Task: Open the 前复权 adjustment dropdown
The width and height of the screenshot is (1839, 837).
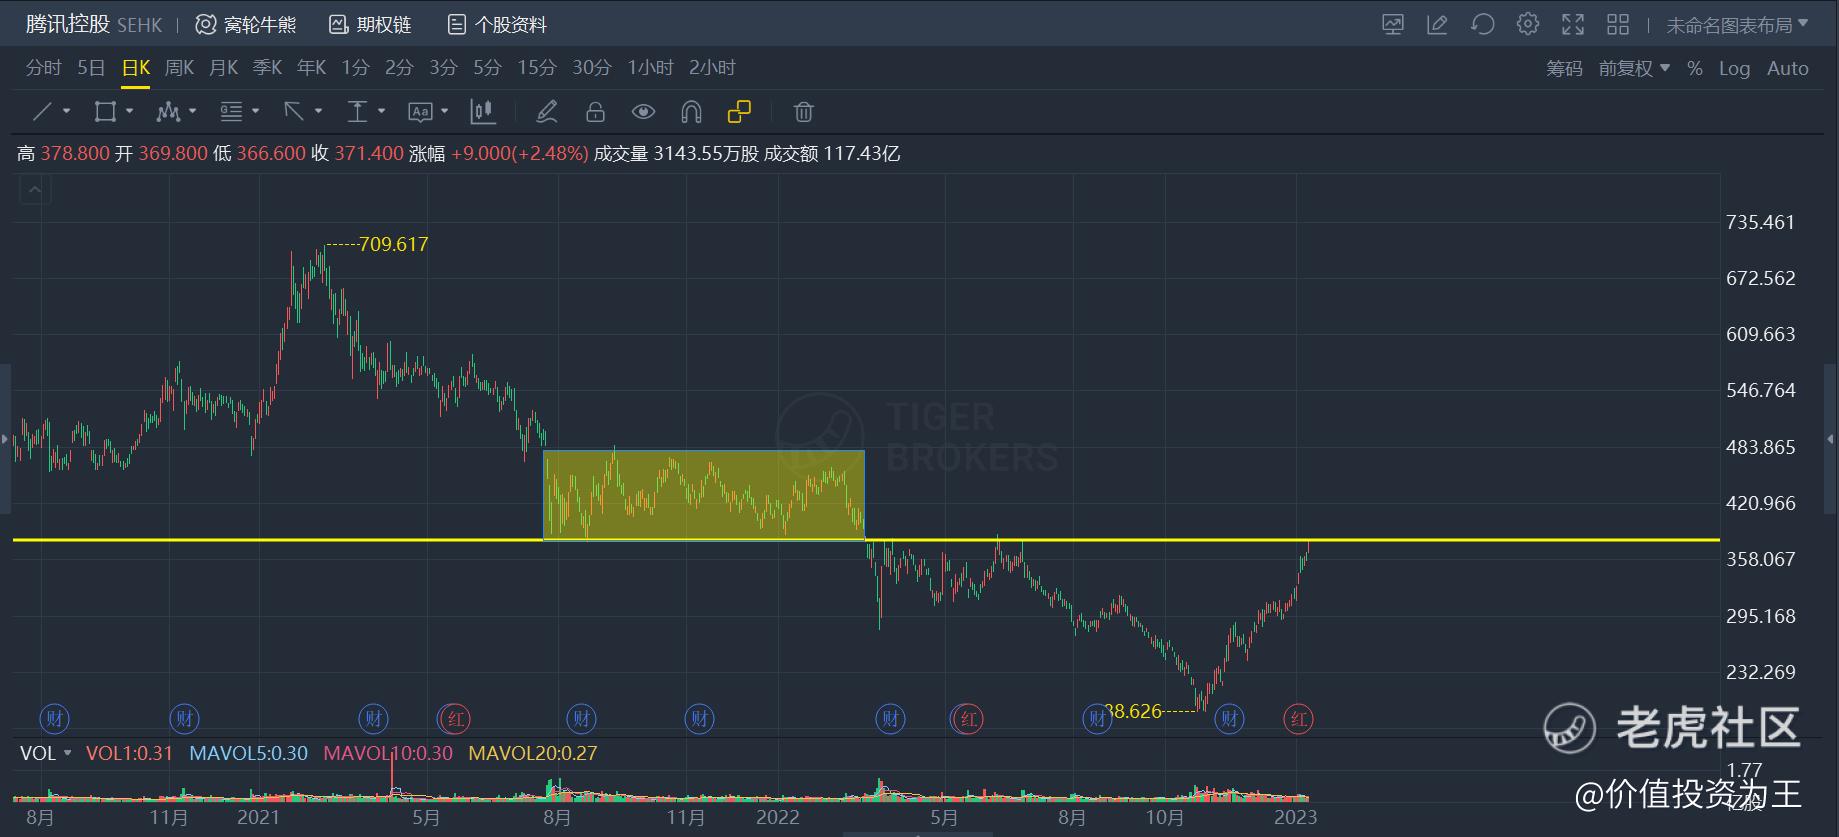Action: pyautogui.click(x=1634, y=68)
